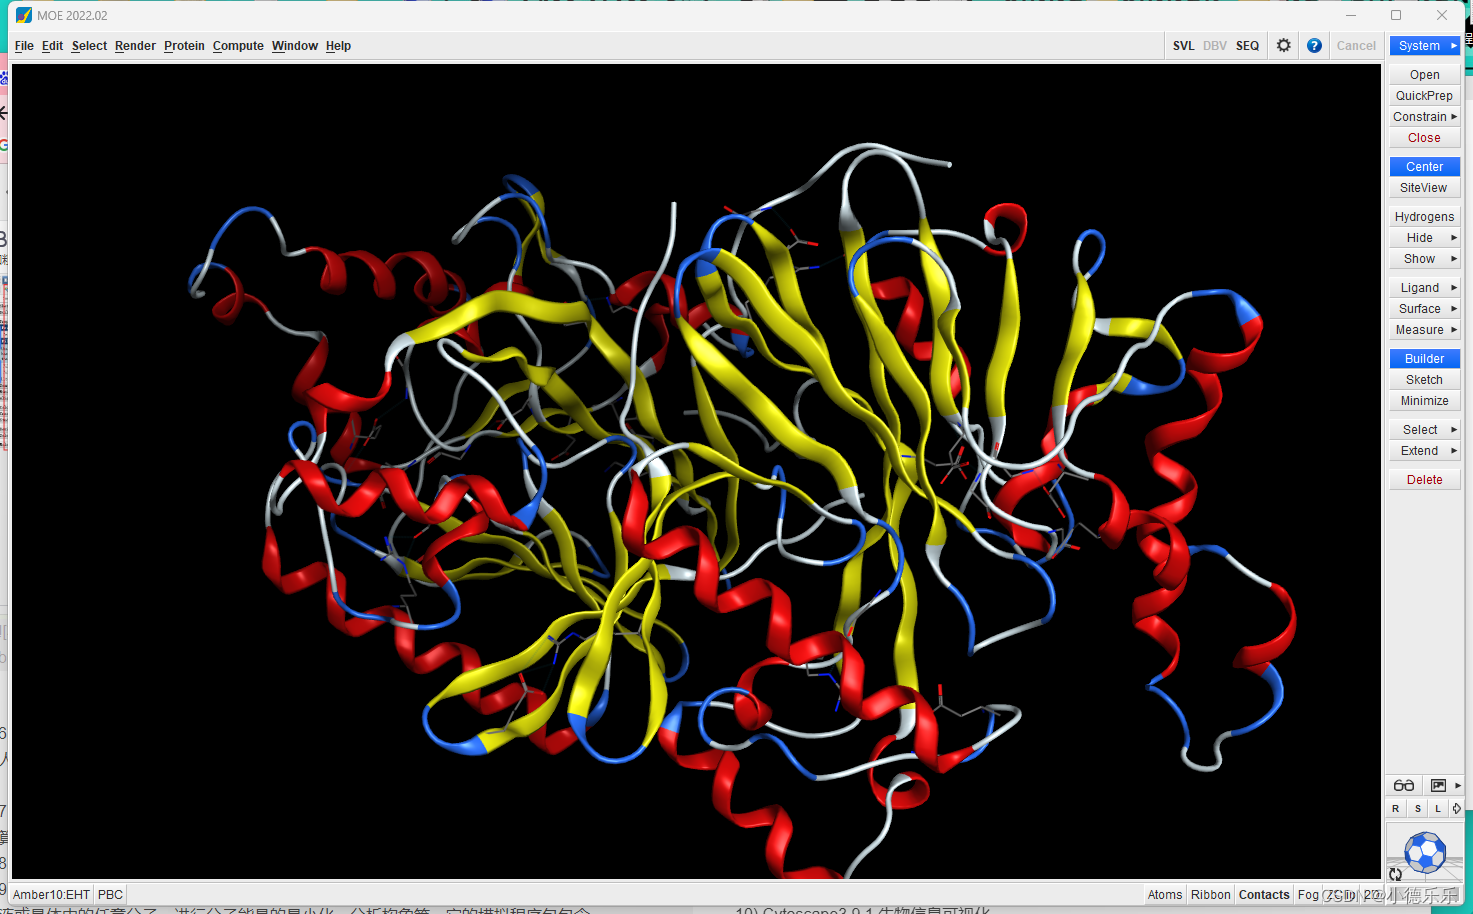Expand the System dropdown
Viewport: 1473px width, 914px height.
tap(1425, 46)
